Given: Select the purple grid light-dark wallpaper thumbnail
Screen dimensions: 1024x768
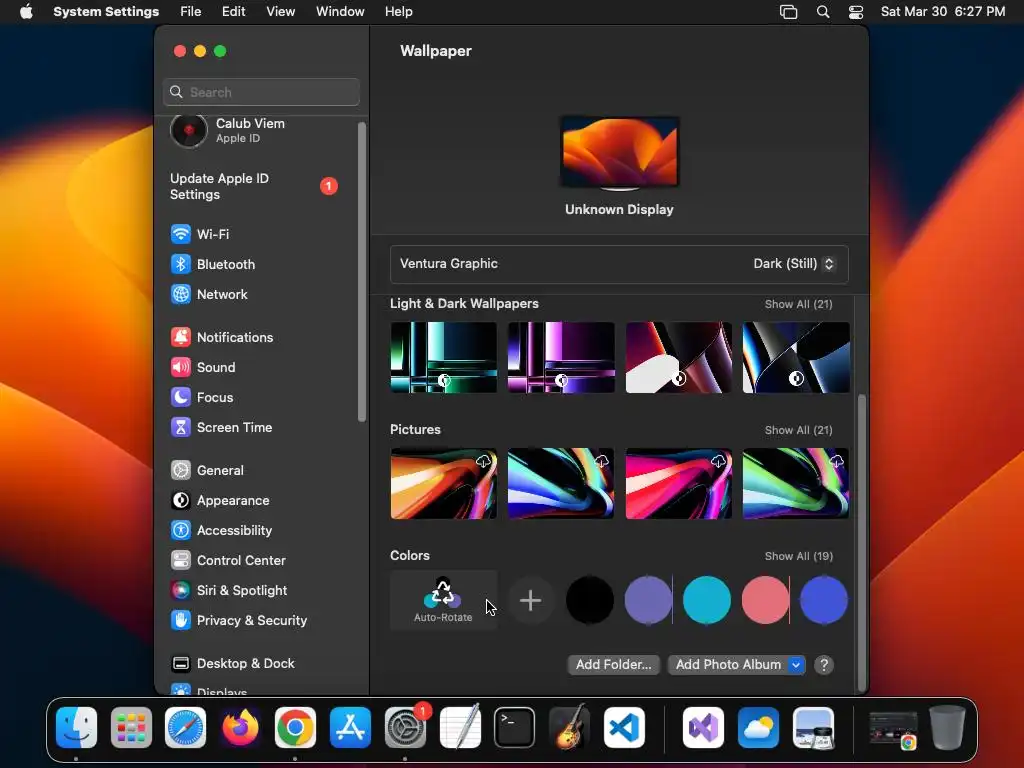Looking at the screenshot, I should pos(561,357).
